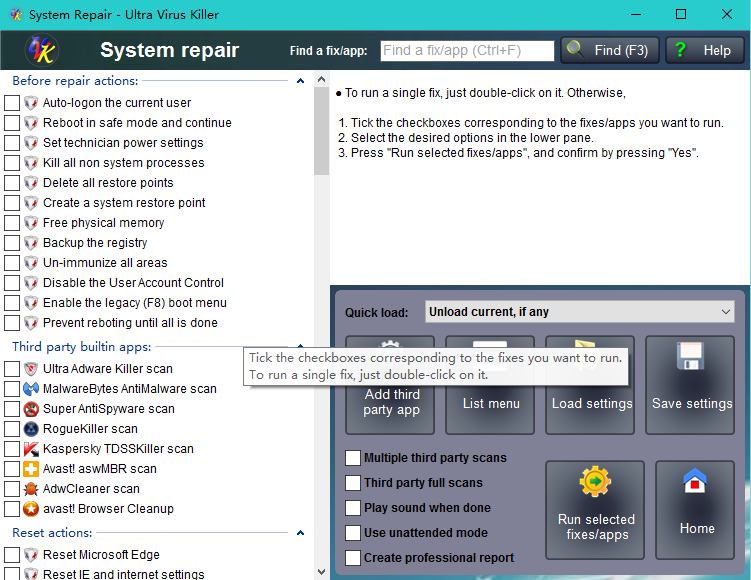Tick the Create a system restore point checkbox
This screenshot has width=751, height=580.
click(12, 203)
